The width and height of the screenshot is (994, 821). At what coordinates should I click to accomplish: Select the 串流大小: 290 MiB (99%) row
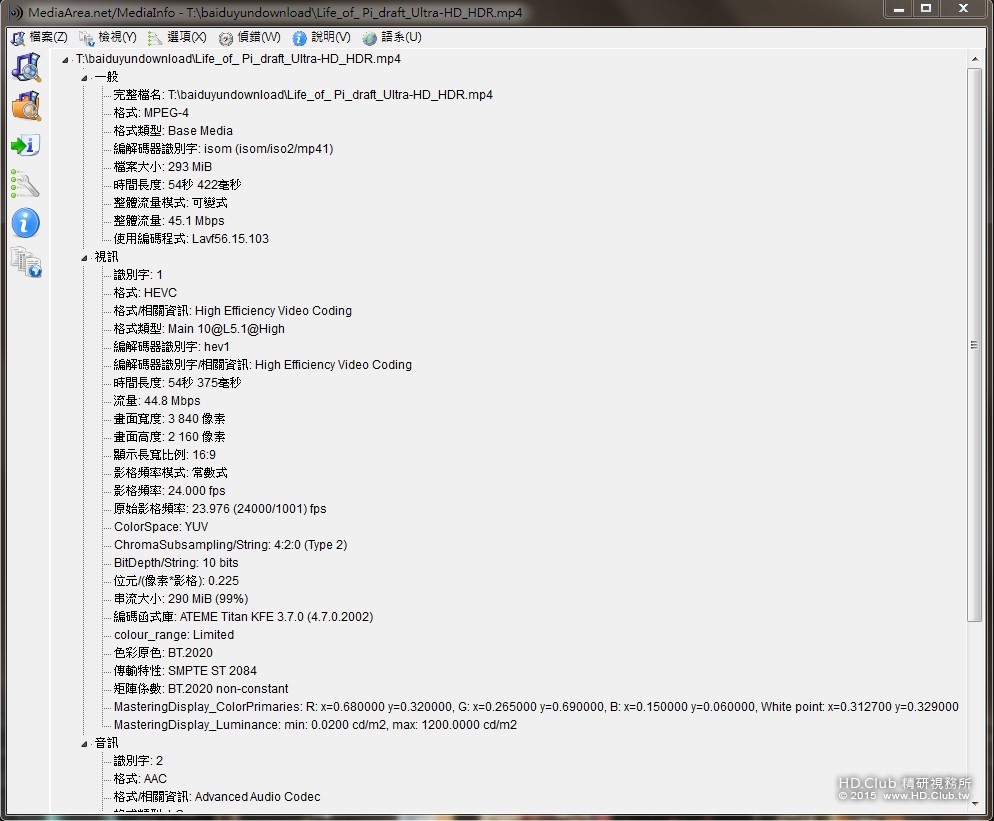tap(181, 599)
